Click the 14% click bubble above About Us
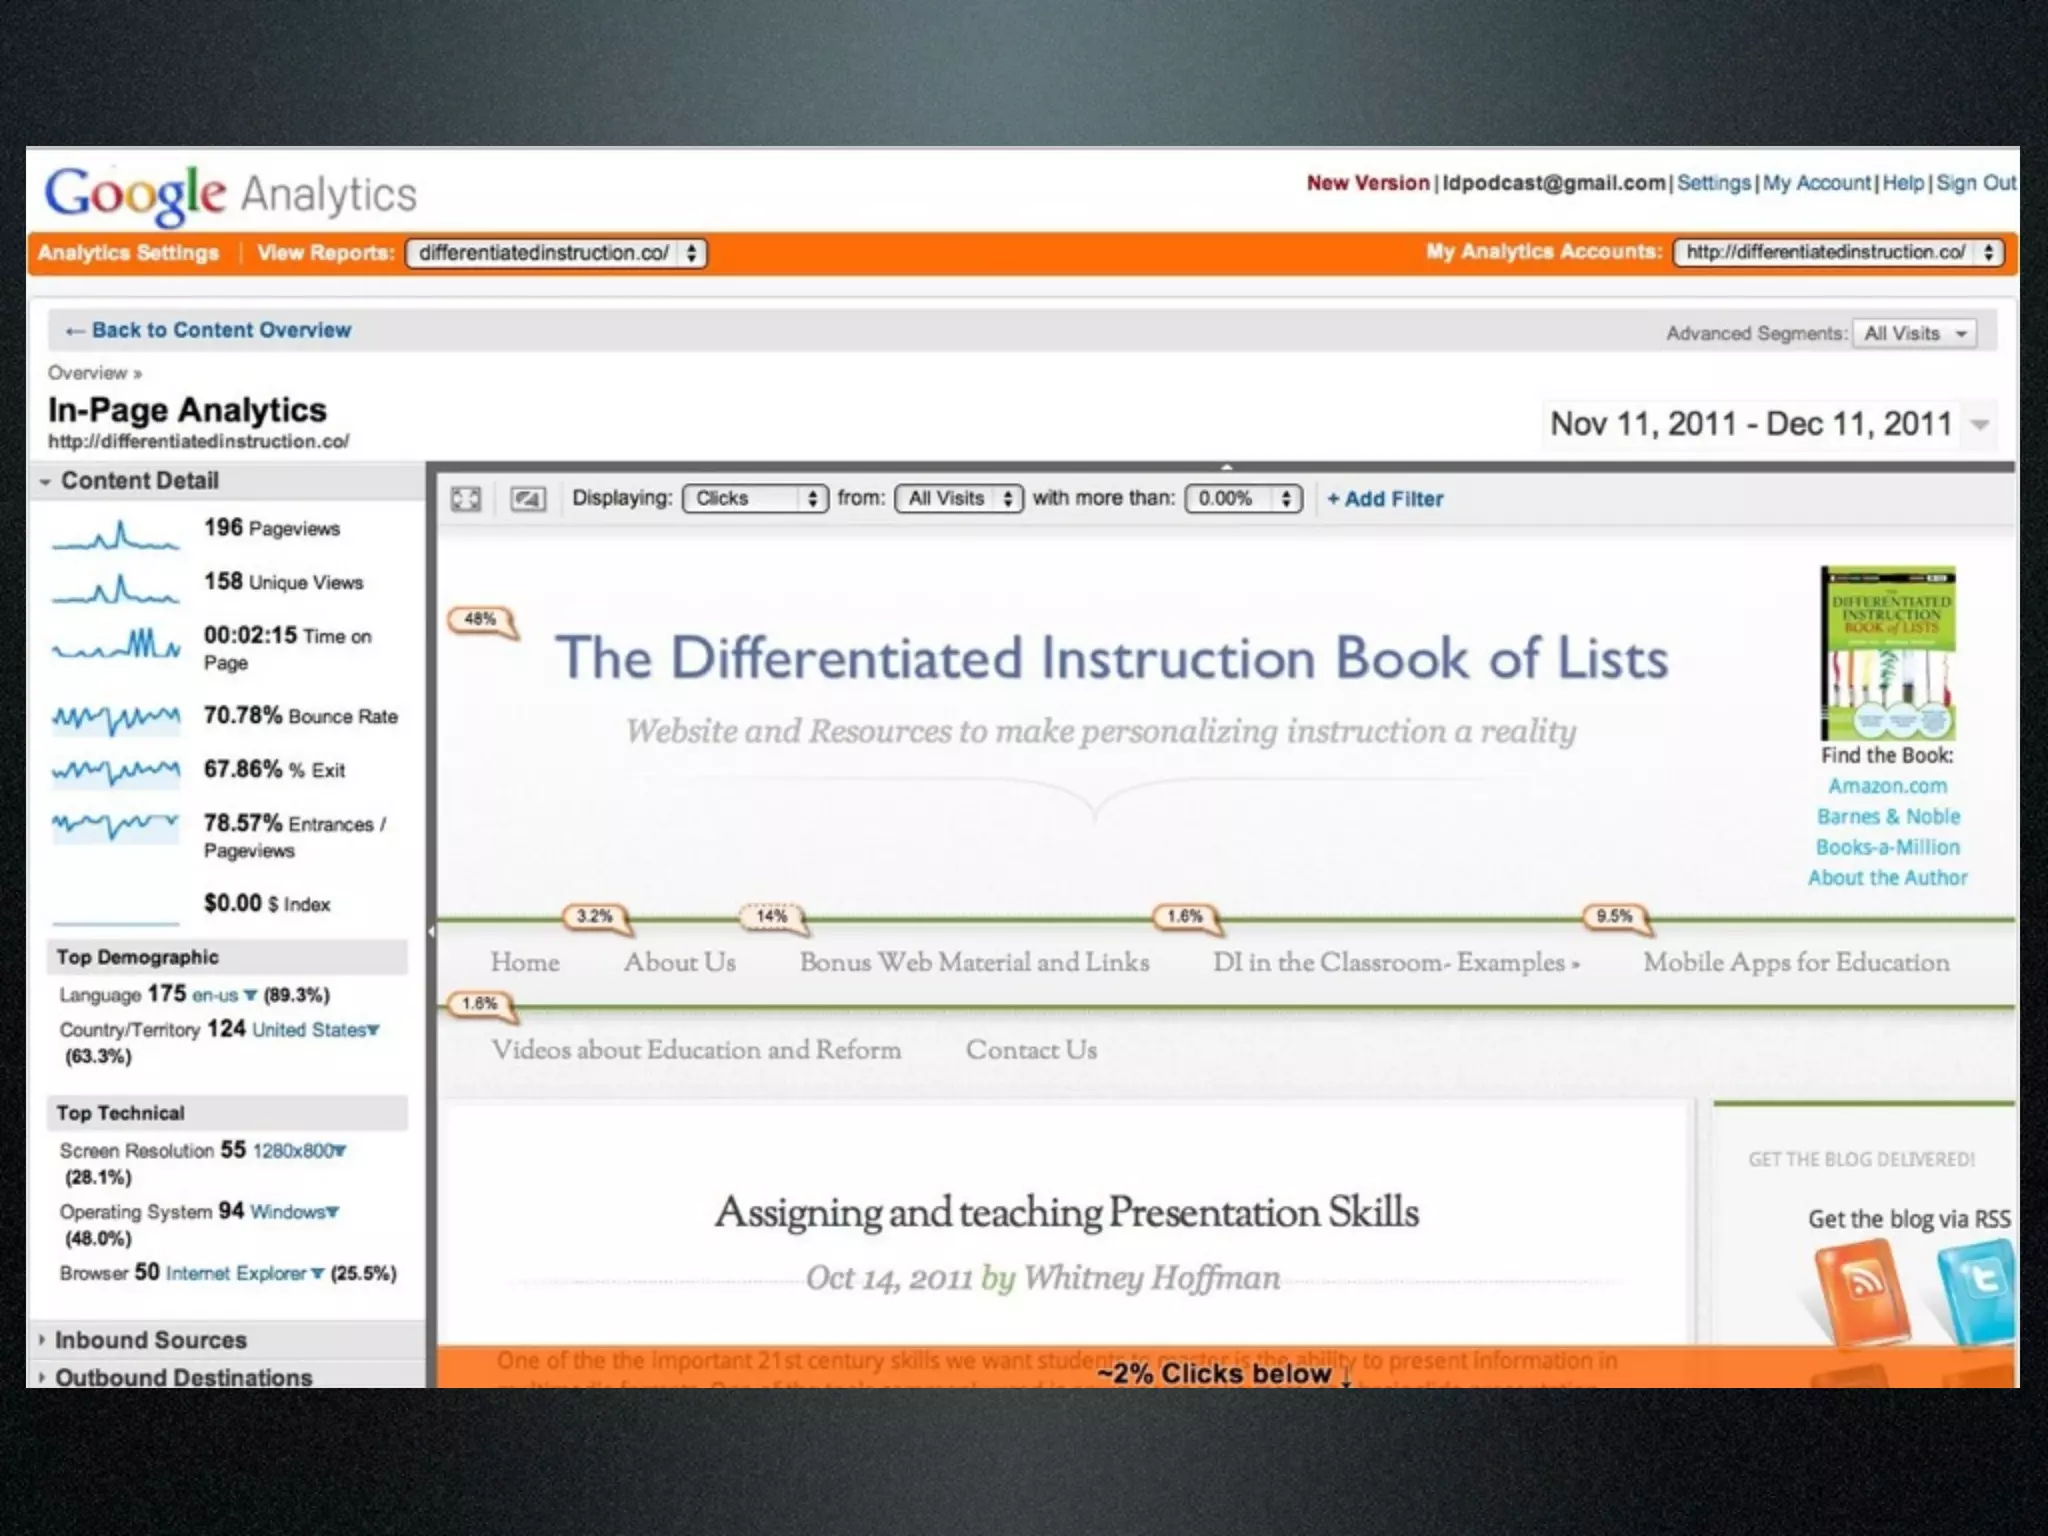This screenshot has width=2048, height=1536. pos(771,916)
